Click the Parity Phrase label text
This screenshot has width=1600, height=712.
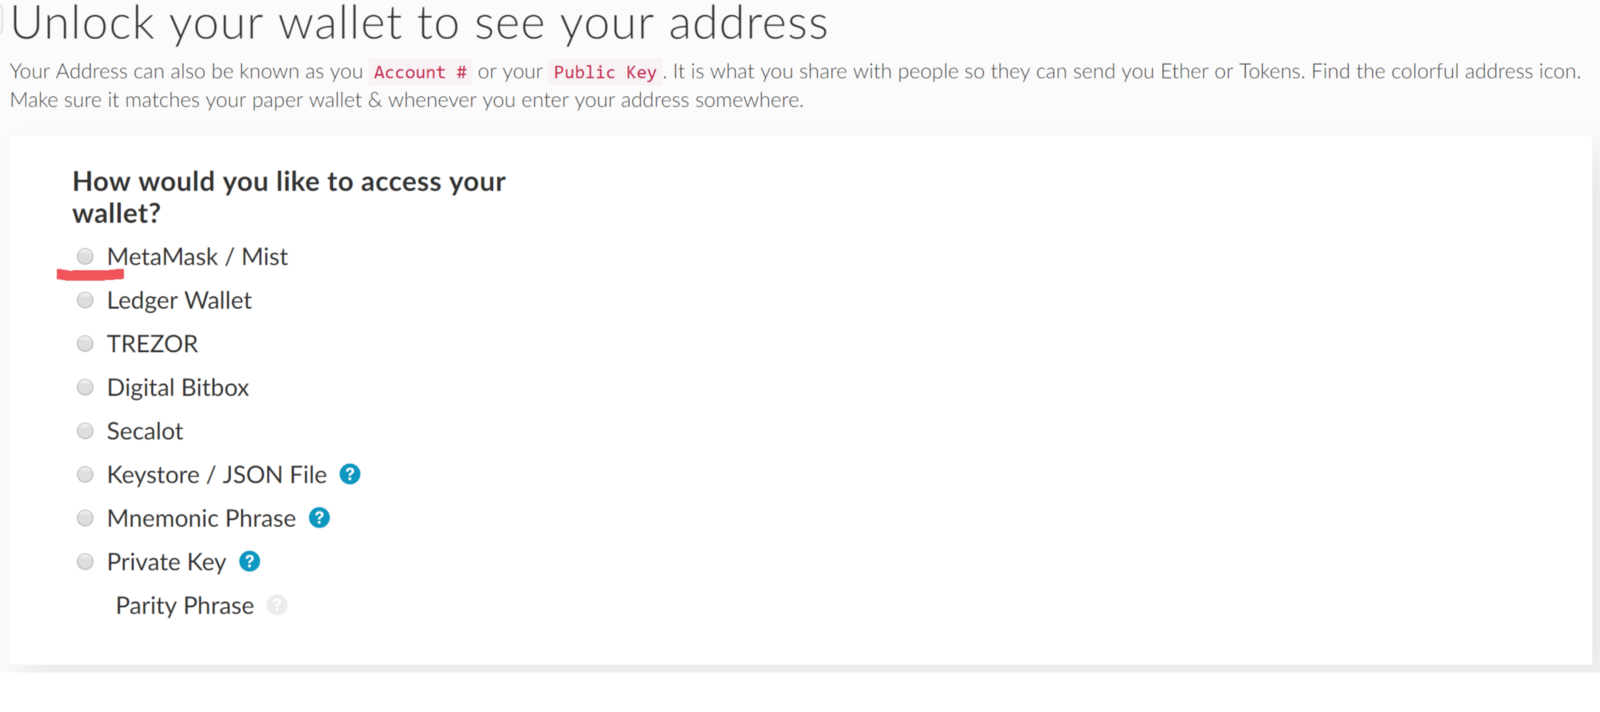[185, 606]
